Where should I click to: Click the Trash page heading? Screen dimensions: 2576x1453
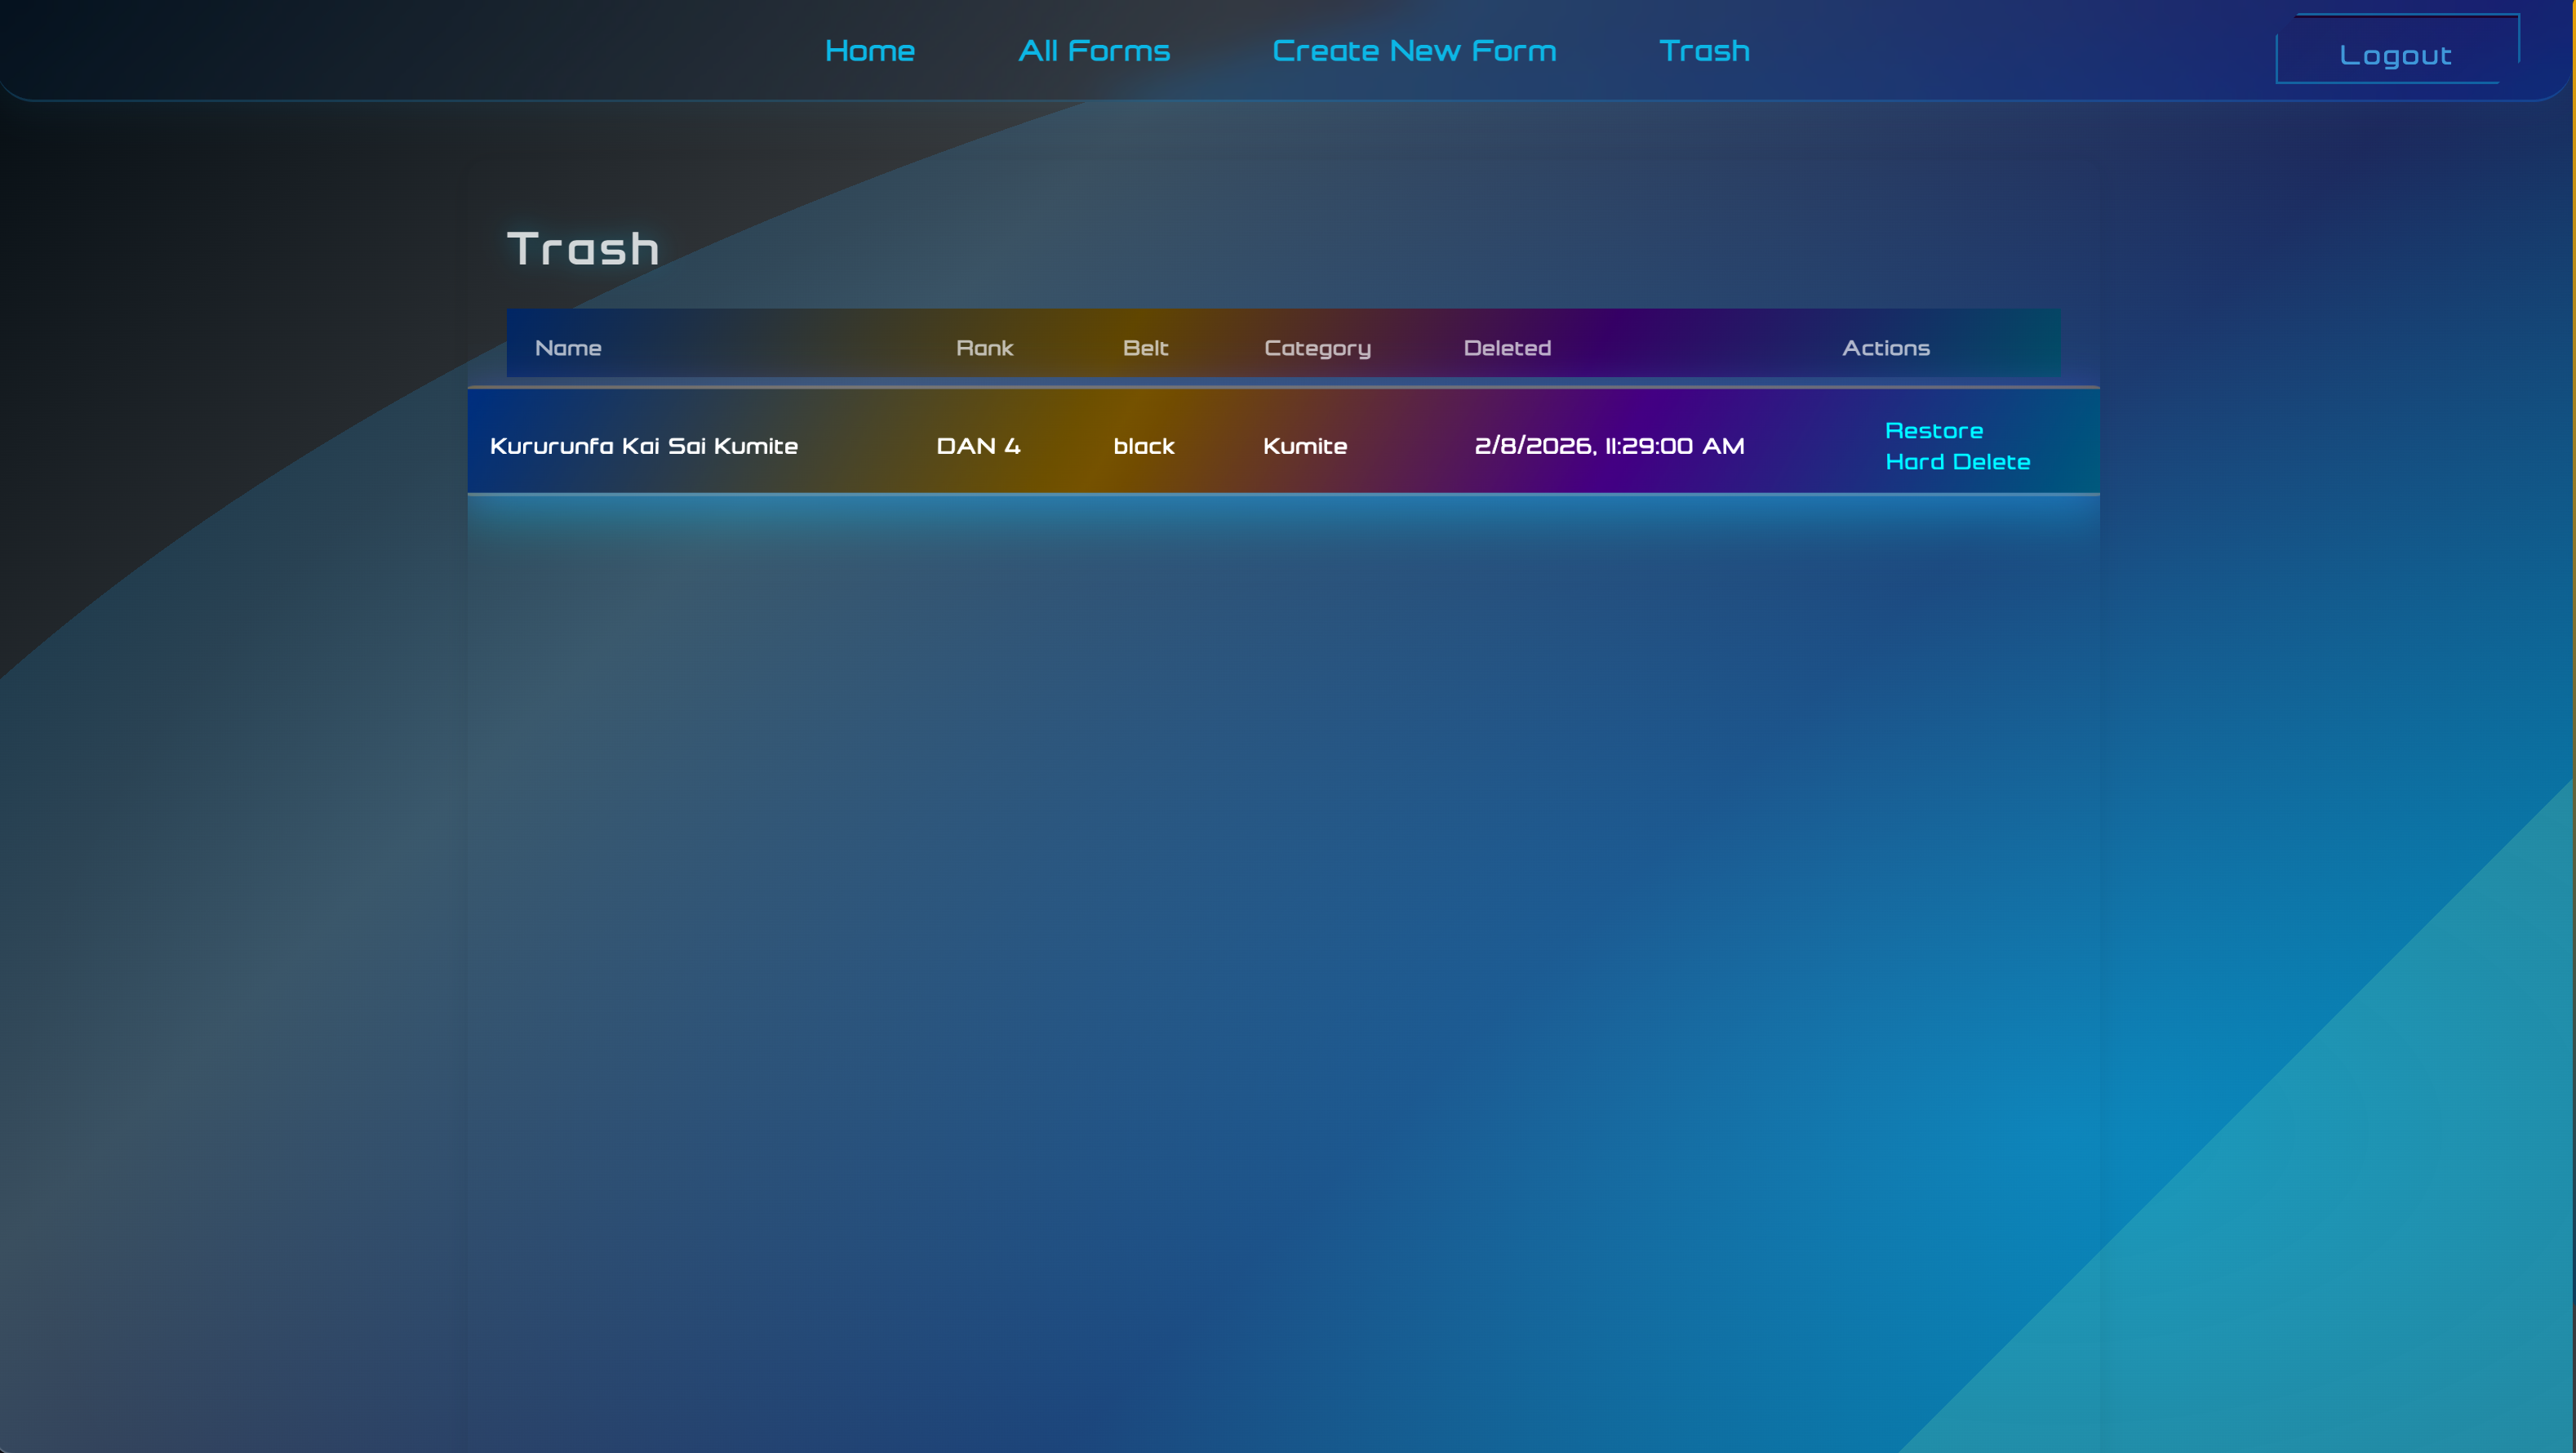tap(583, 249)
